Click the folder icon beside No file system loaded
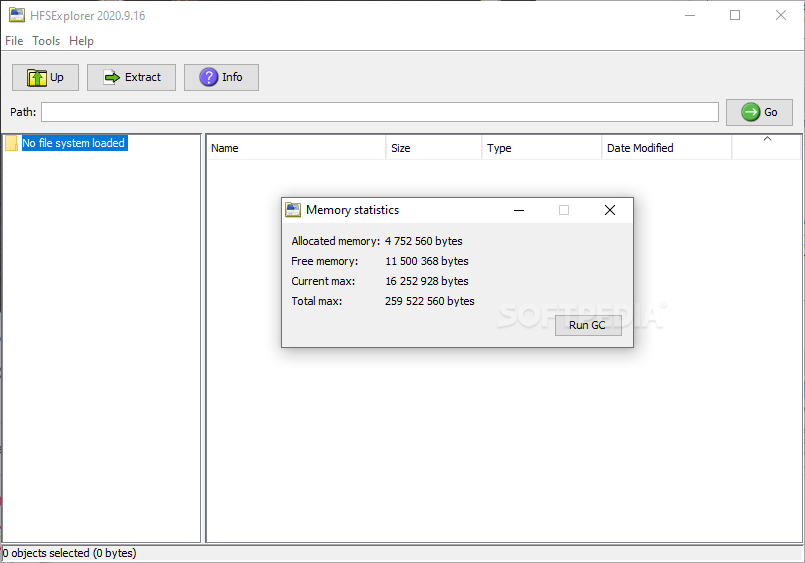805x563 pixels. 11,143
